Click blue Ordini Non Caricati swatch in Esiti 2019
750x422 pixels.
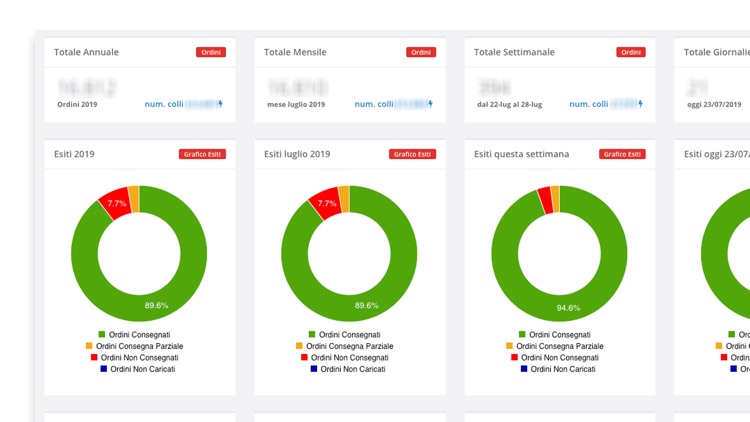point(104,369)
